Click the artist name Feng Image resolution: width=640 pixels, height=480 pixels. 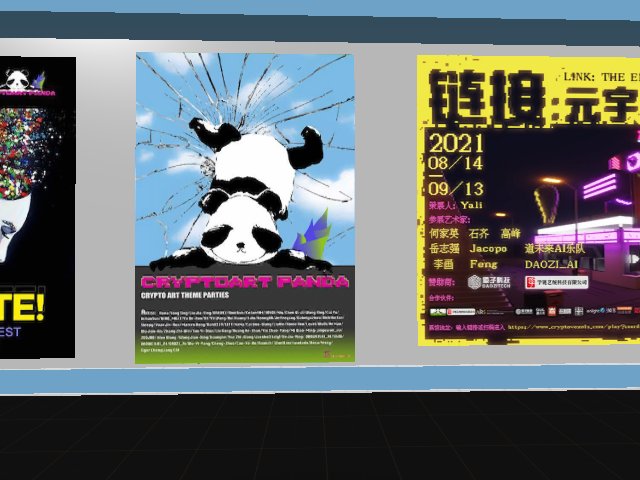click(x=484, y=264)
